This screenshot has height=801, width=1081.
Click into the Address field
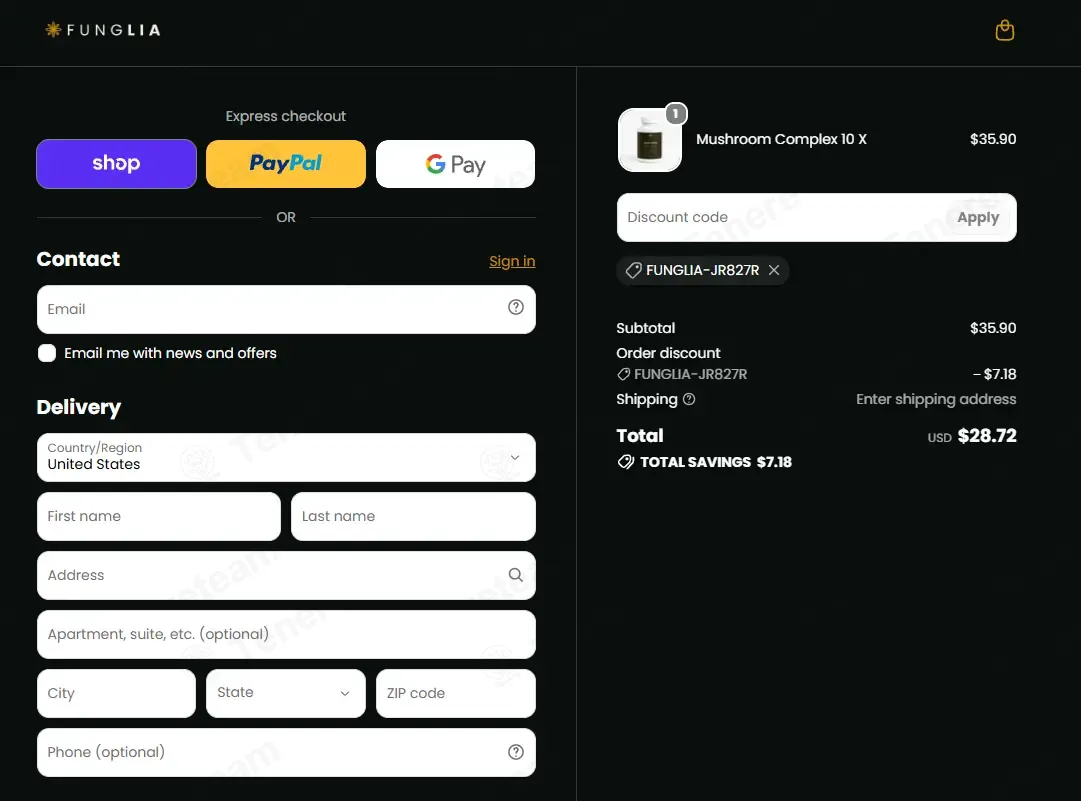tap(286, 575)
